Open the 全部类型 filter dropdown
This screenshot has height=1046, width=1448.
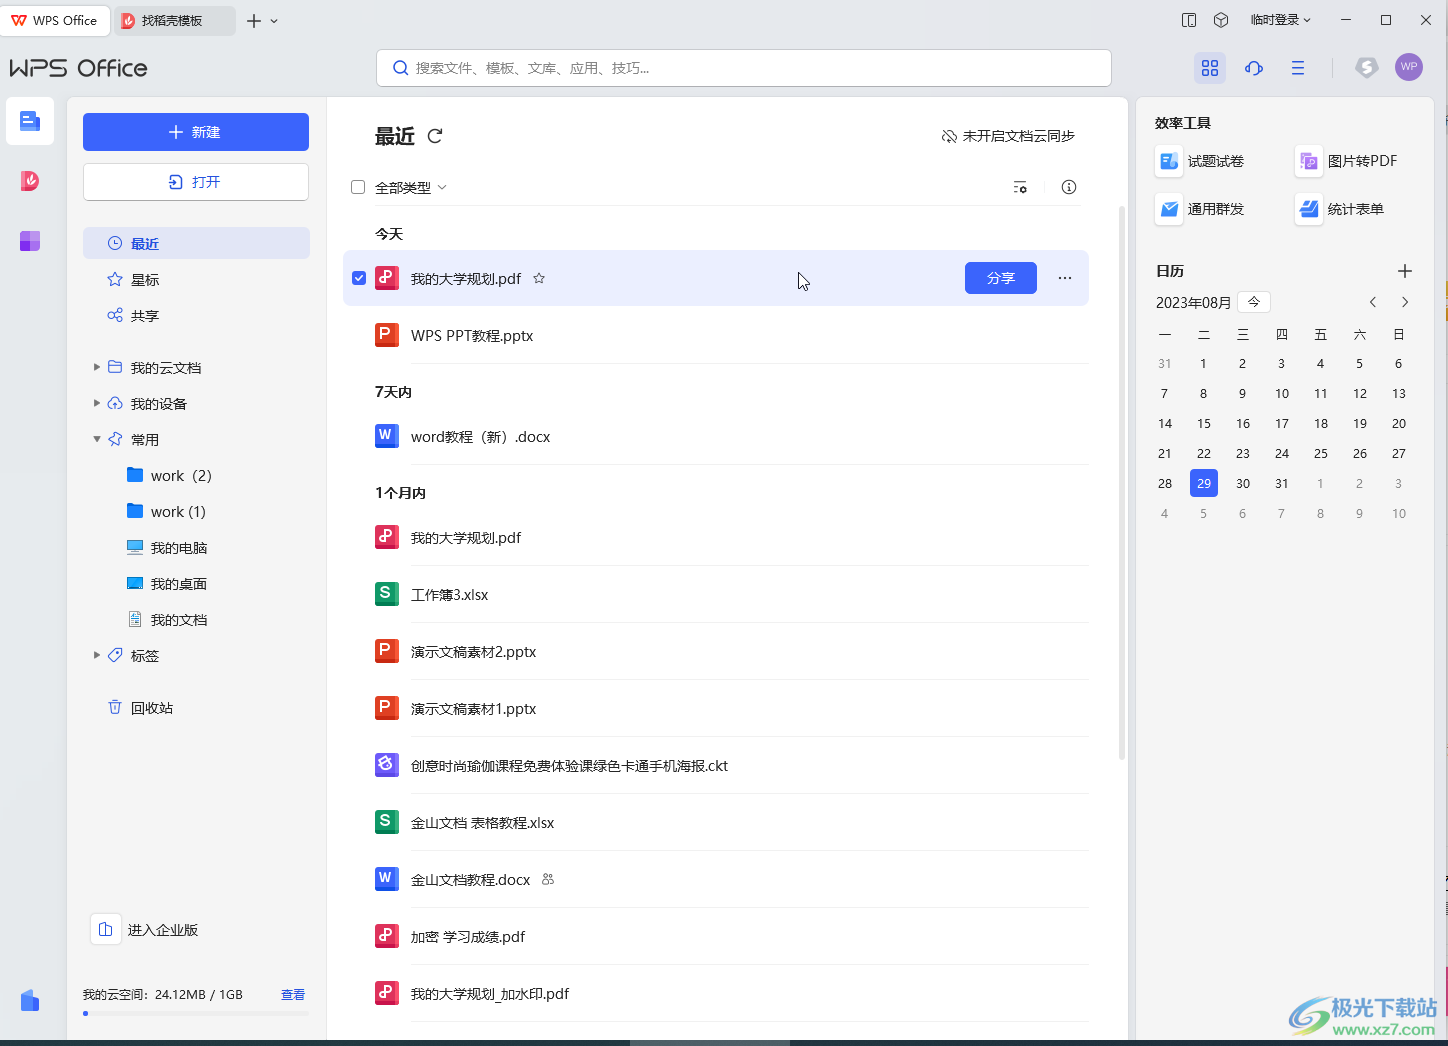click(x=411, y=187)
